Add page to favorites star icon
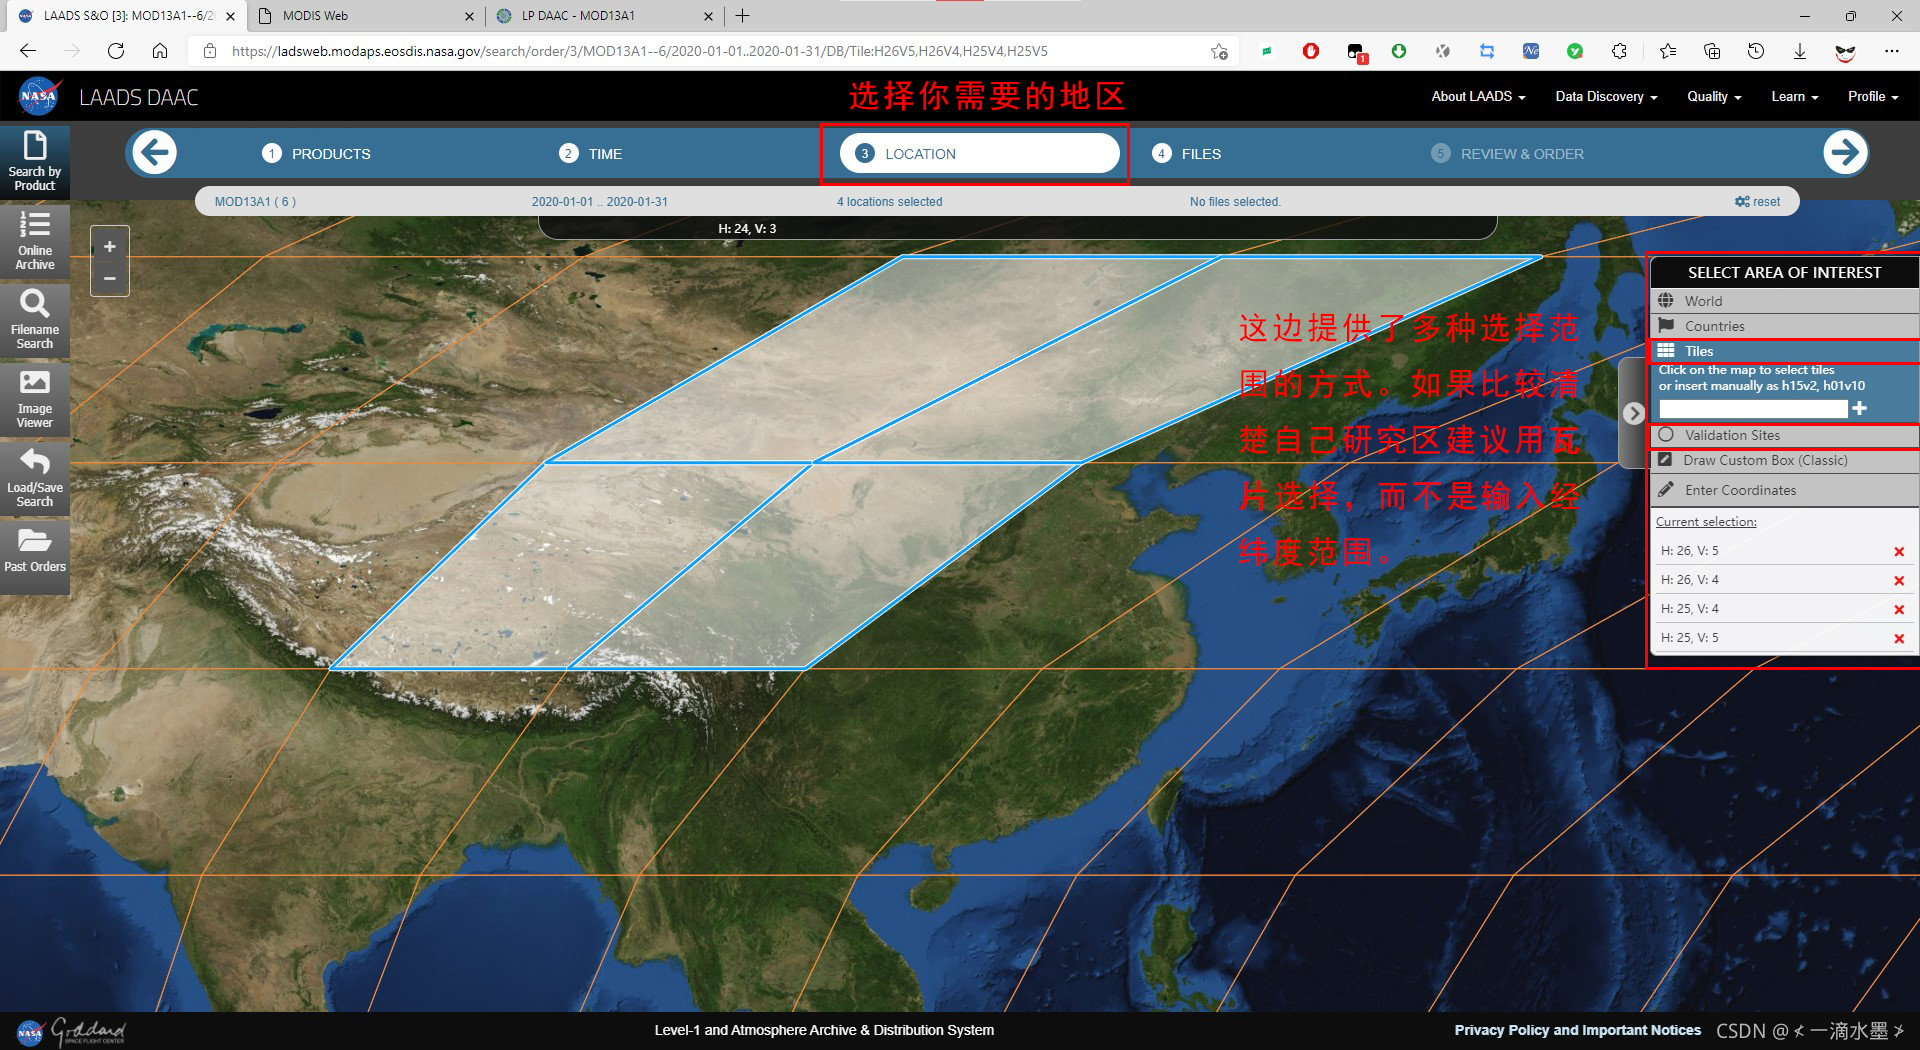The height and width of the screenshot is (1050, 1920). 1219,51
